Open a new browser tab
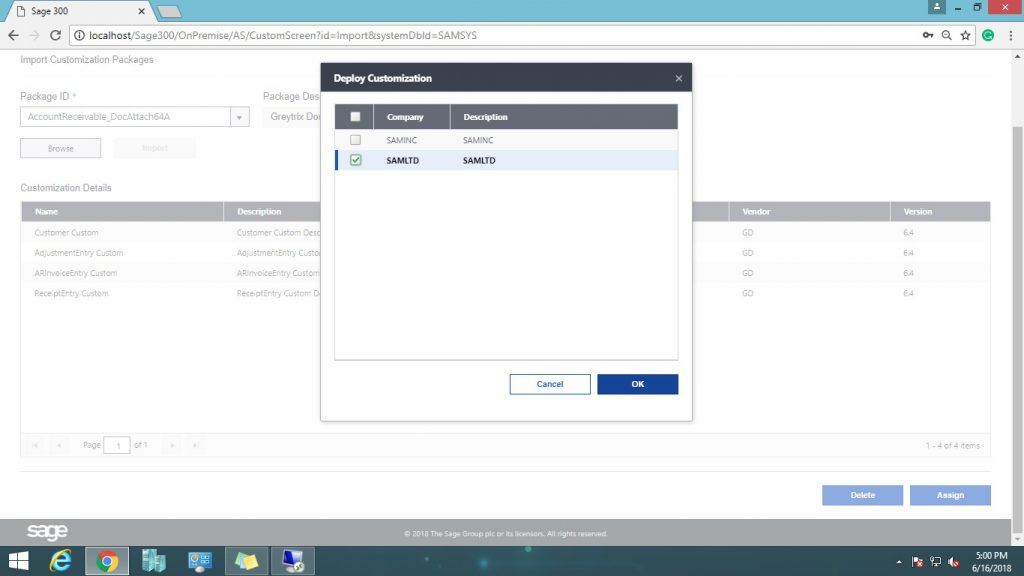The height and width of the screenshot is (576, 1024). (169, 11)
